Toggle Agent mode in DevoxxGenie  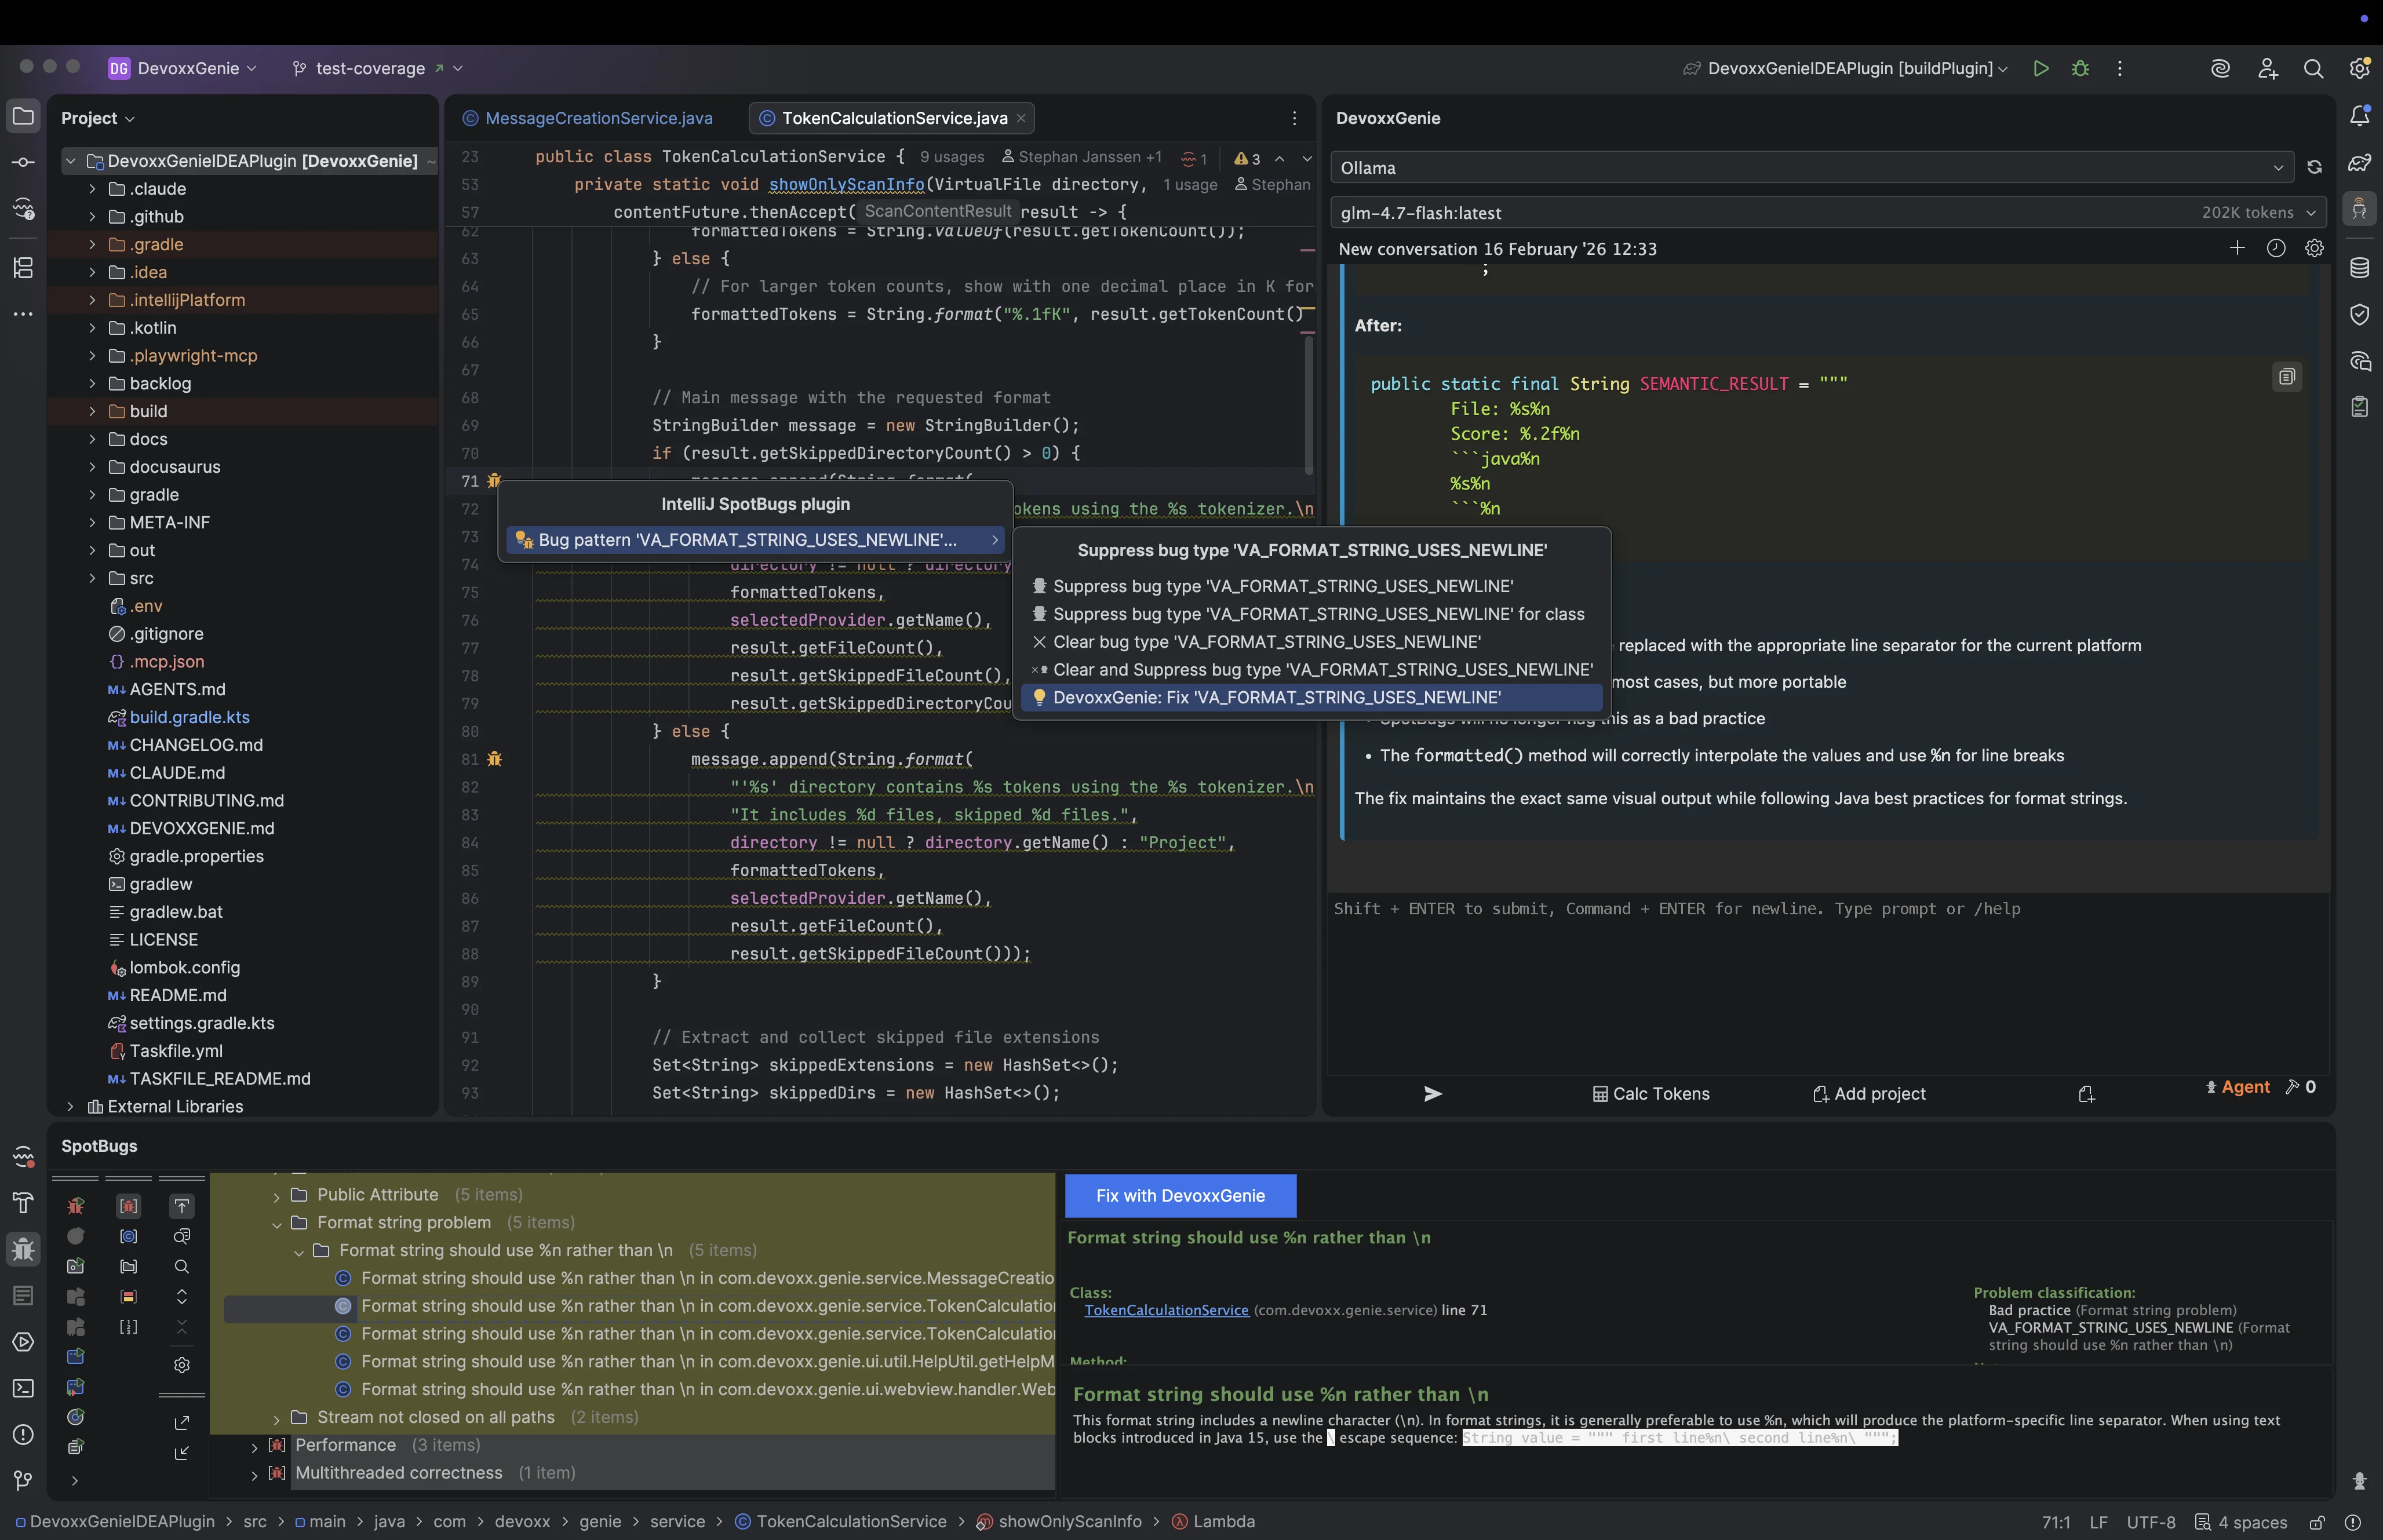coord(2238,1086)
